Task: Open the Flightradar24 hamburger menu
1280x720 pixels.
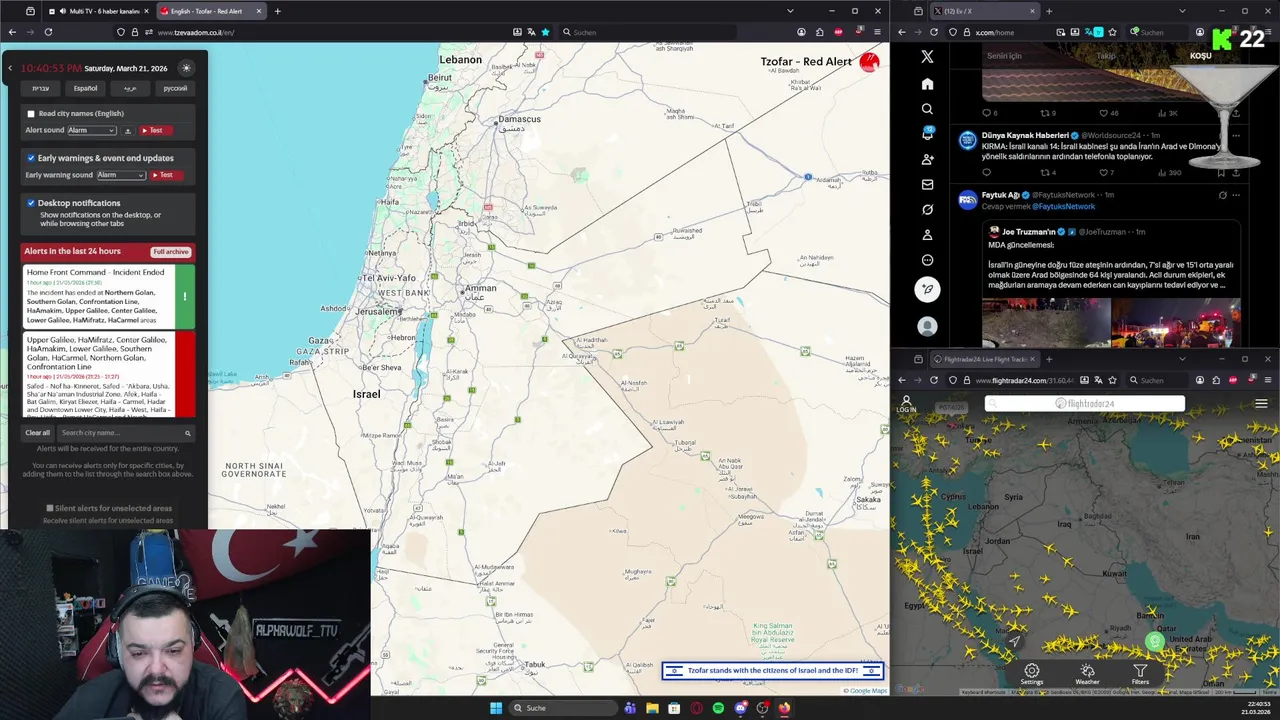Action: tap(1261, 404)
